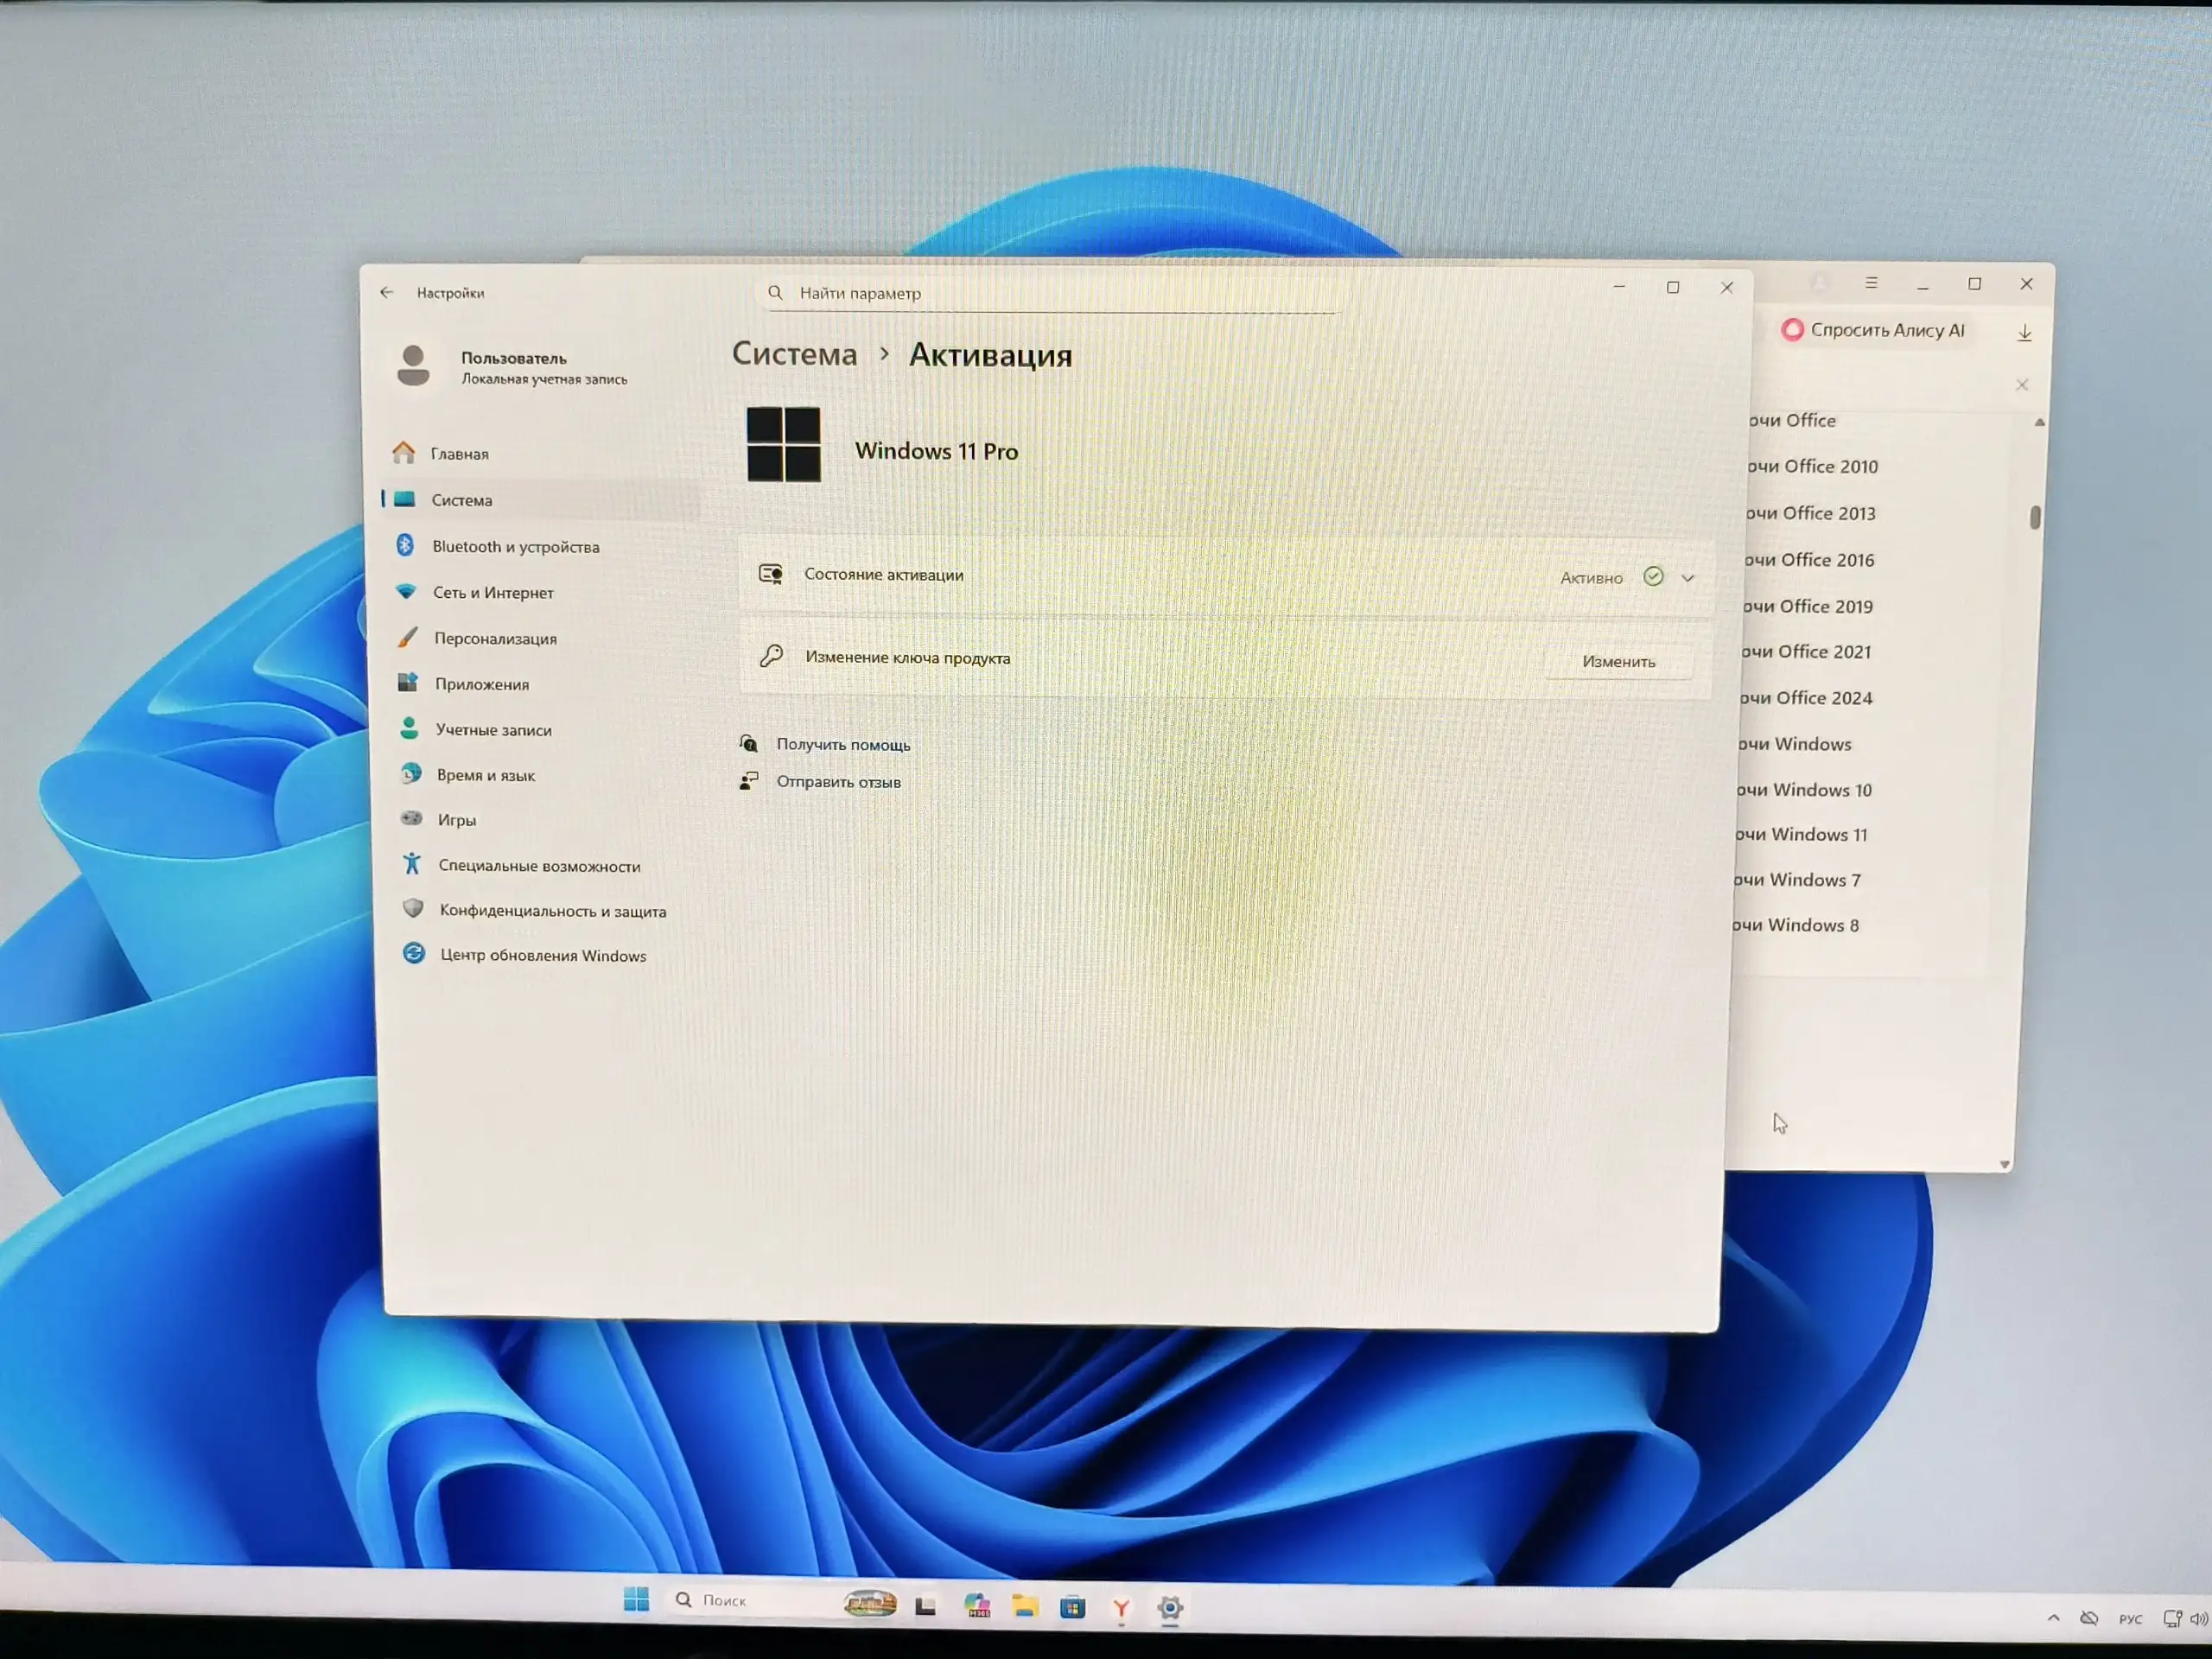The image size is (2212, 1659).
Task: Expand the Состояние активации chevron
Action: (x=1688, y=578)
